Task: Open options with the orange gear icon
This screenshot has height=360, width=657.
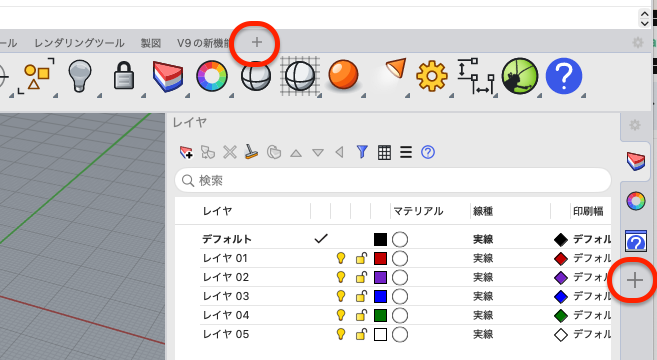Action: point(432,76)
